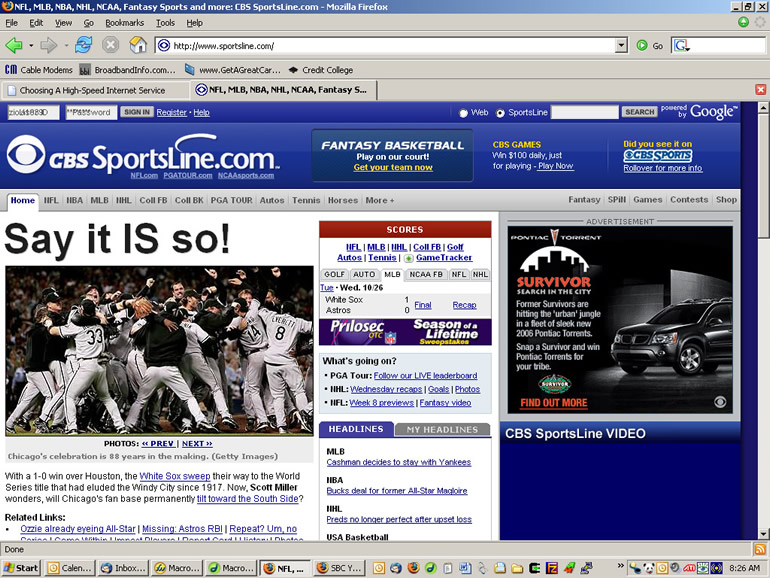
Task: Open the File menu
Action: [11, 23]
